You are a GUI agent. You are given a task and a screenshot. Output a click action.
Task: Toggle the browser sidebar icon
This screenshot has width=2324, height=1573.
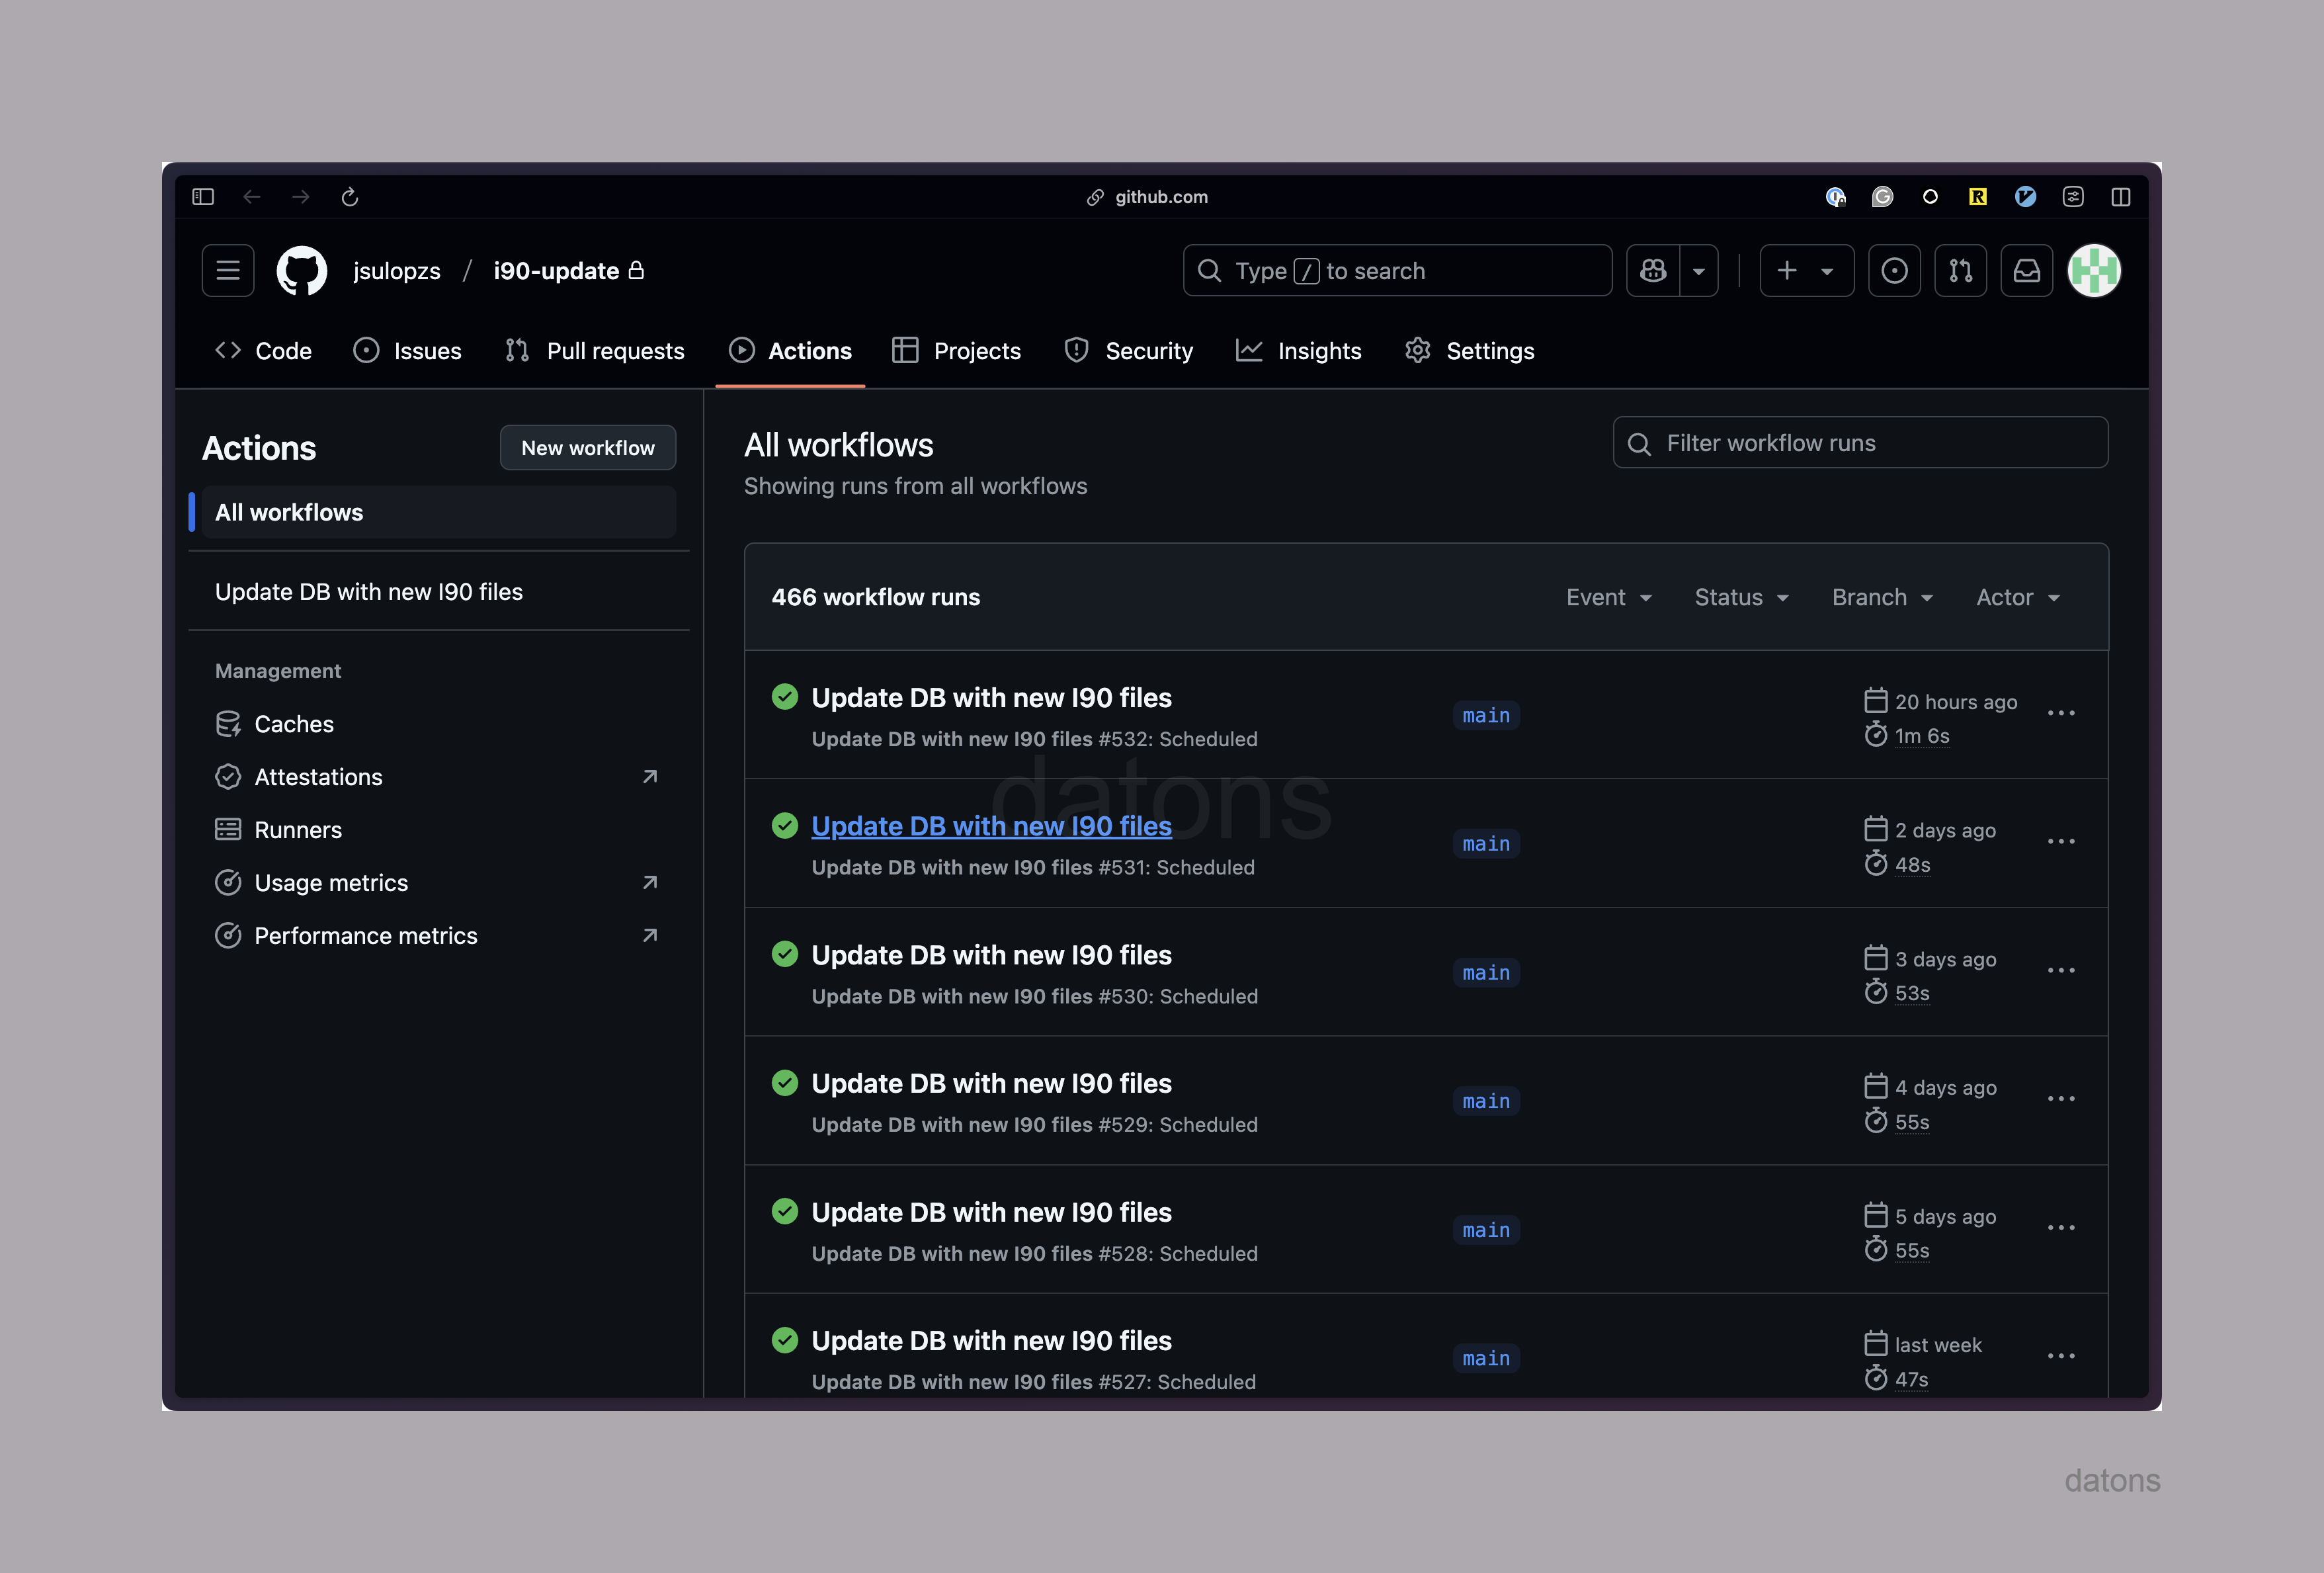203,197
